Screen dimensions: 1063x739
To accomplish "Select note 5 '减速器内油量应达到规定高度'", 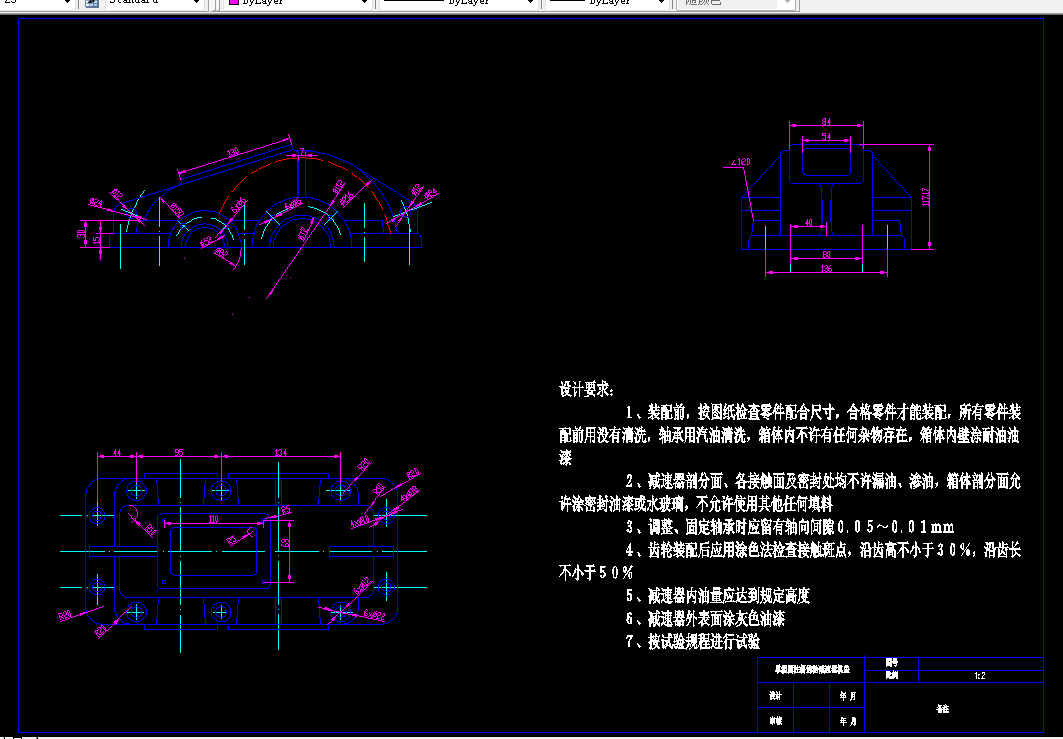I will click(718, 596).
